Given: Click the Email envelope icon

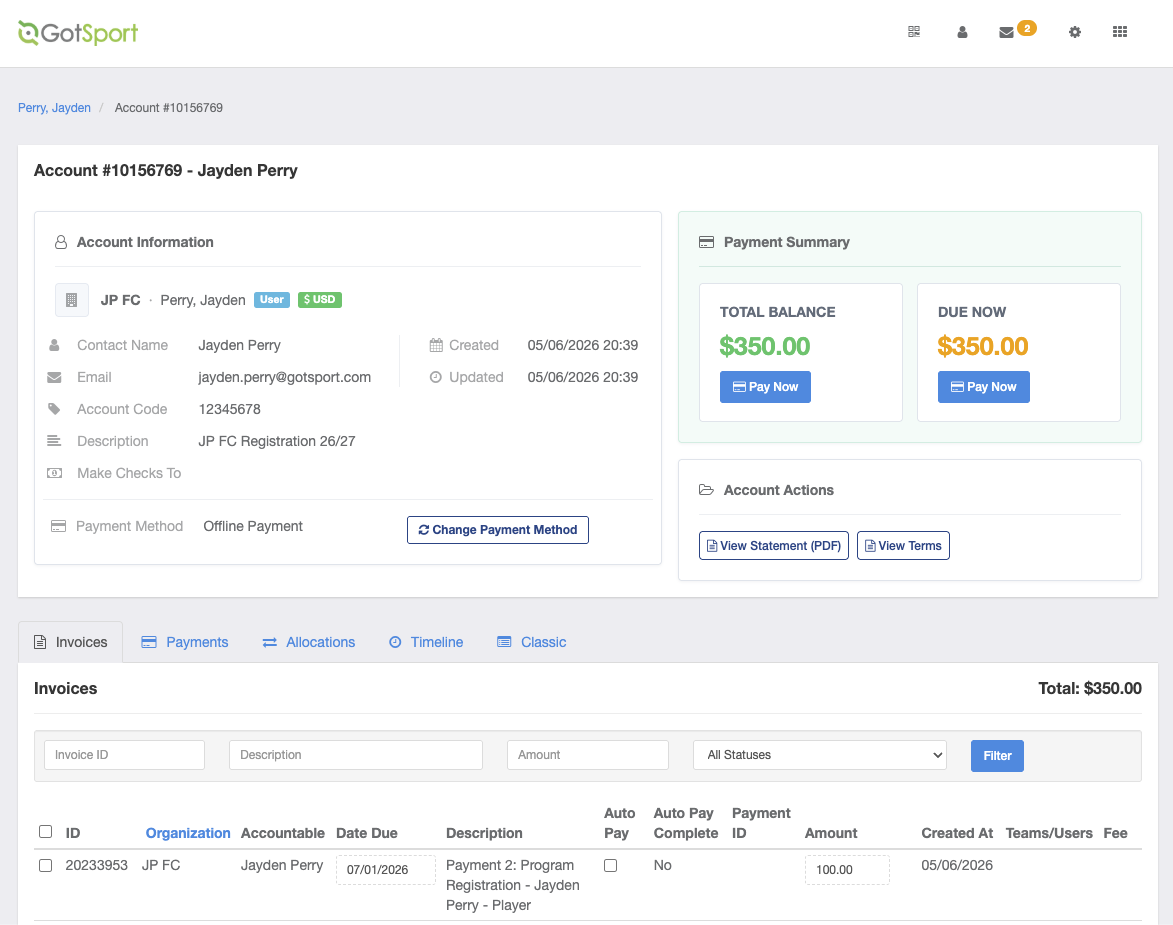Looking at the screenshot, I should pos(54,377).
